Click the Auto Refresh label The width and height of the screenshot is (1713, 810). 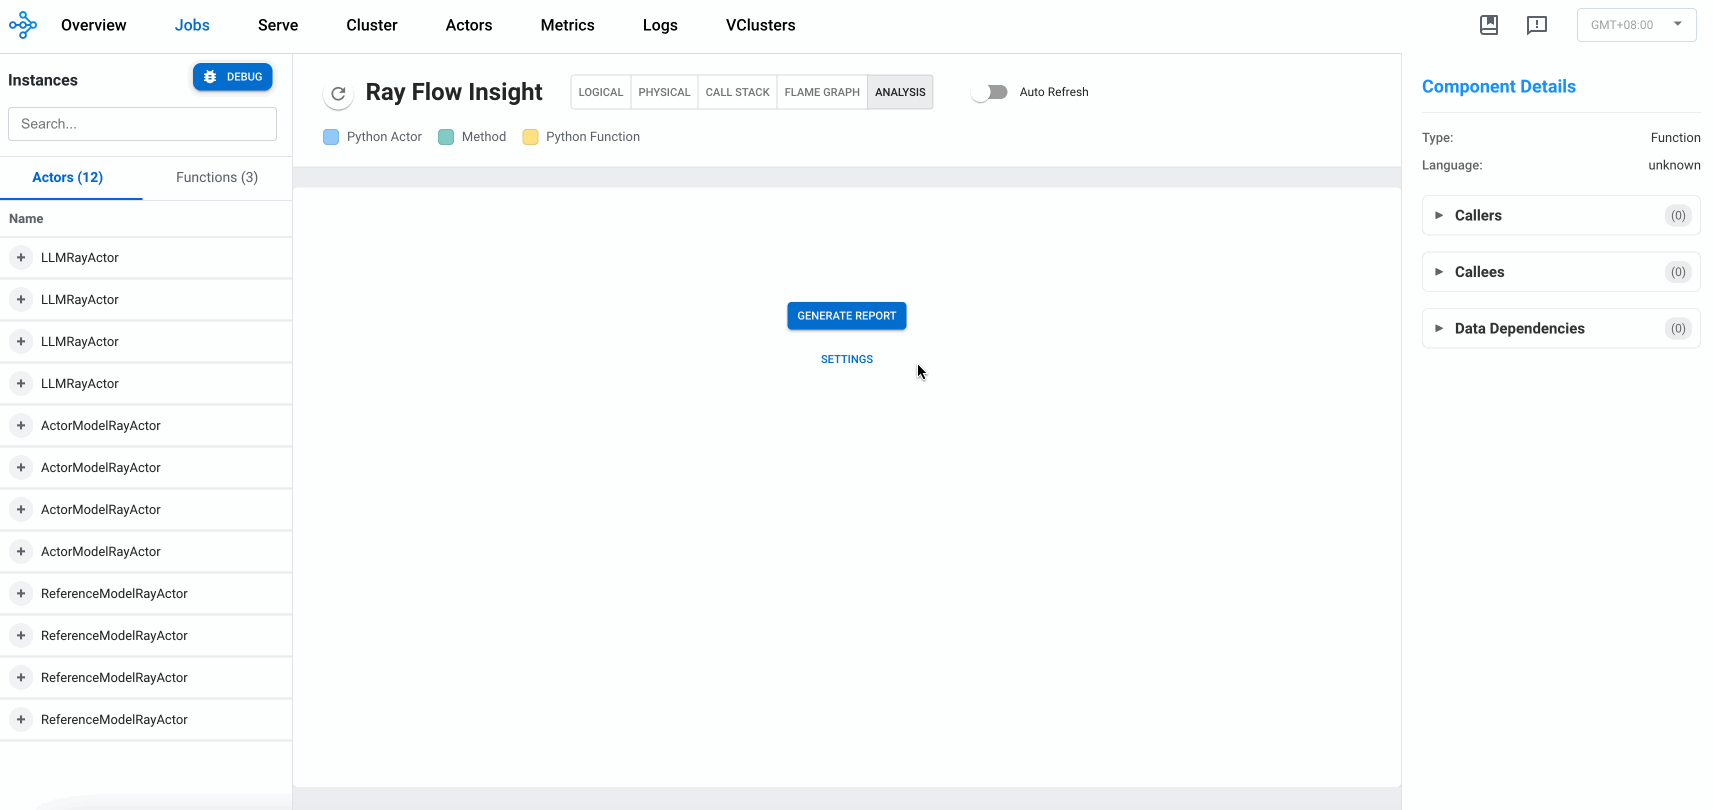tap(1054, 92)
